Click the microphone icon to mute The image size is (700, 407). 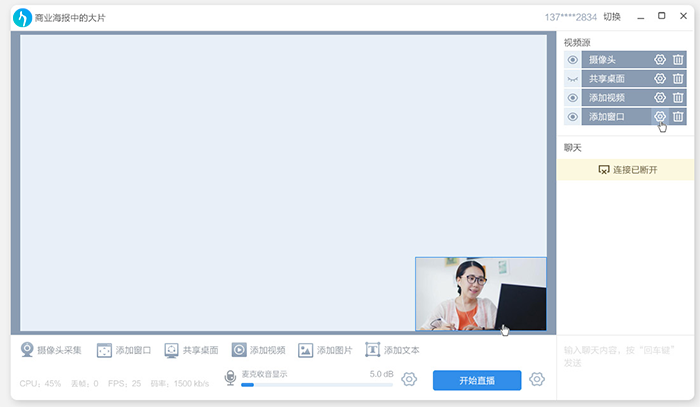230,379
